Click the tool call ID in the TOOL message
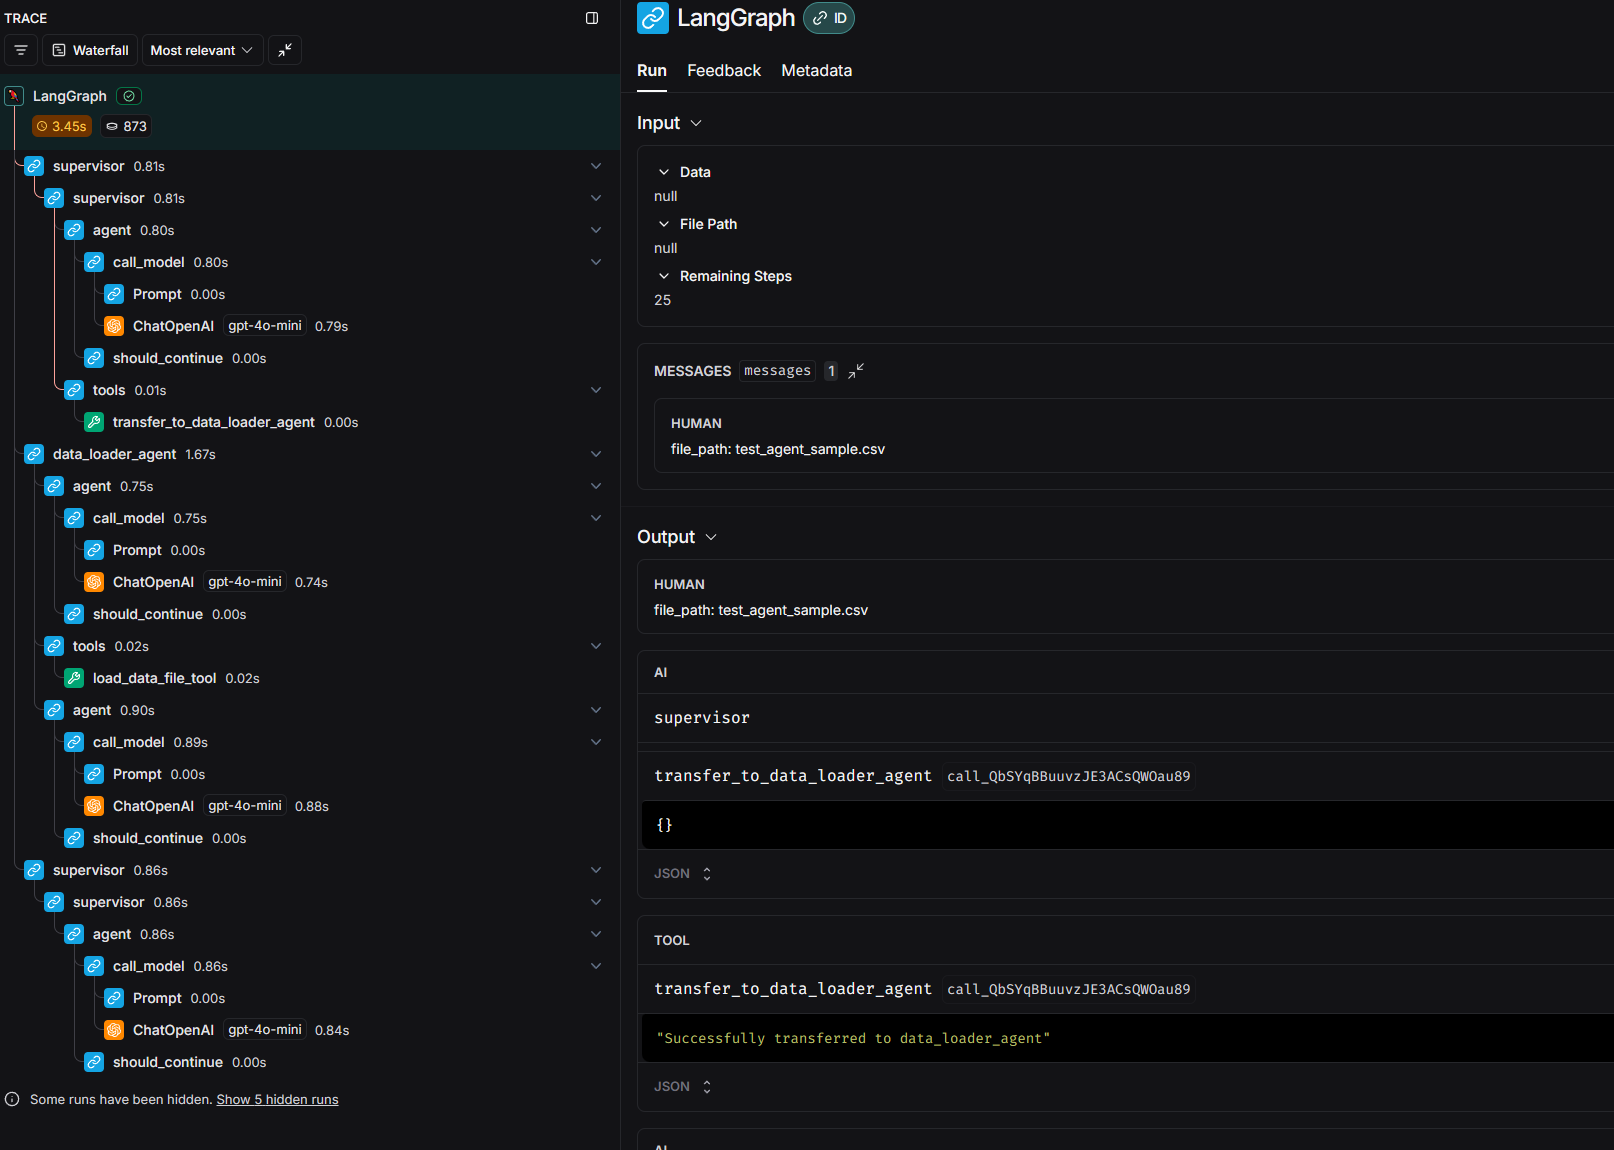Viewport: 1614px width, 1150px height. click(x=1068, y=989)
